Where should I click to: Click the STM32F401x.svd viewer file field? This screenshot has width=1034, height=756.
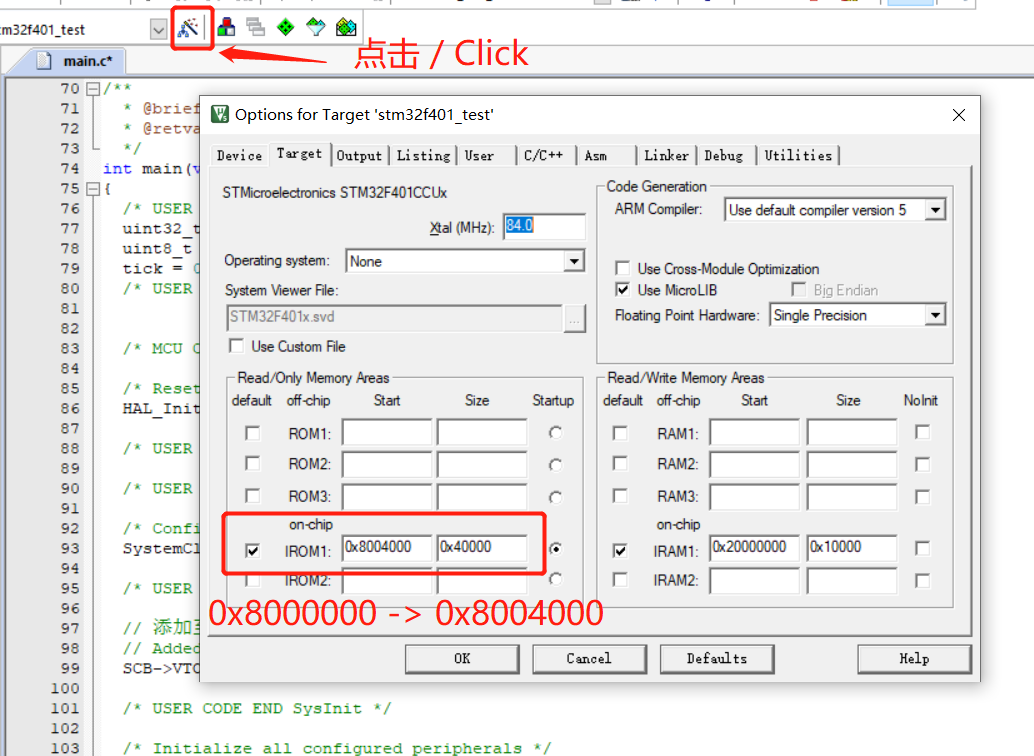coord(394,317)
